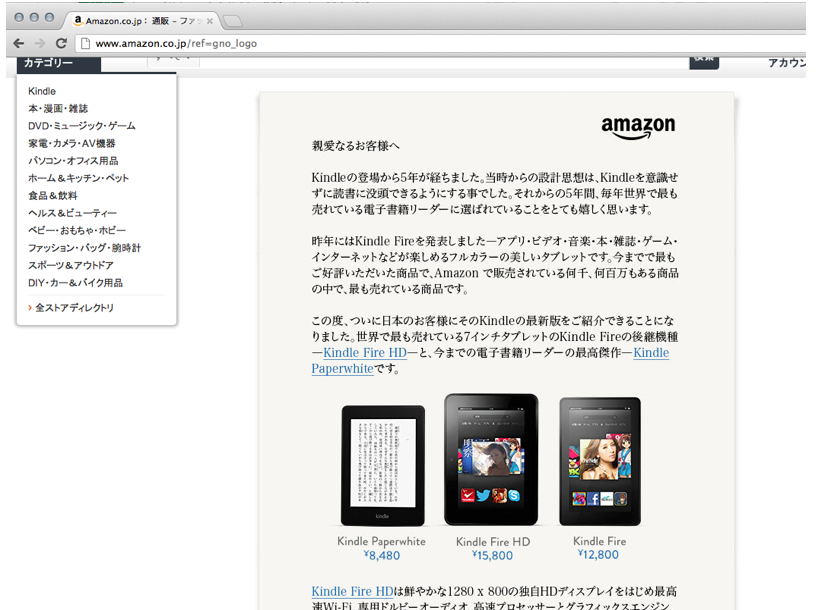Click the browser back arrow
Image resolution: width=816 pixels, height=610 pixels.
pos(19,43)
